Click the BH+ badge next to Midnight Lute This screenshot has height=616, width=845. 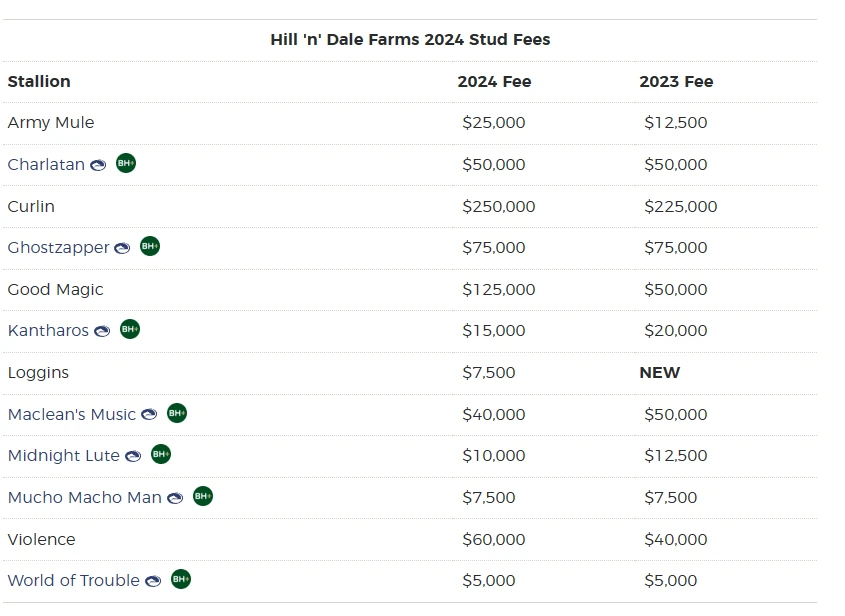tap(161, 454)
